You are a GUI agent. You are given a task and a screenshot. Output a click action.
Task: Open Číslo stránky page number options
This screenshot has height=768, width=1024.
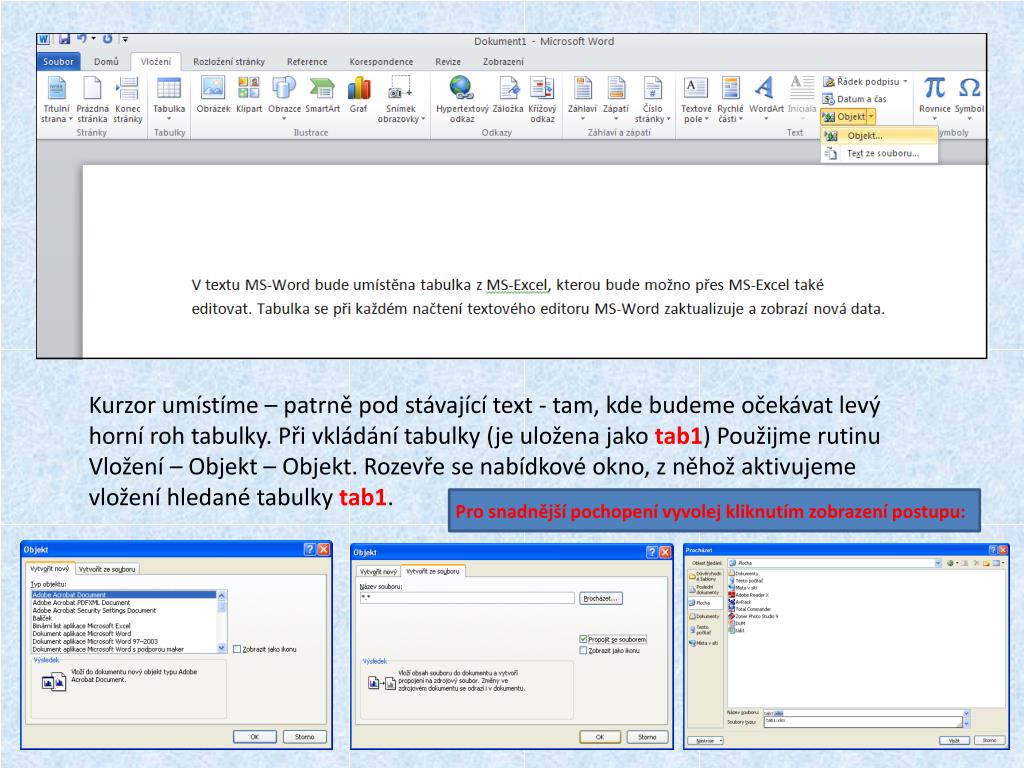pyautogui.click(x=652, y=99)
